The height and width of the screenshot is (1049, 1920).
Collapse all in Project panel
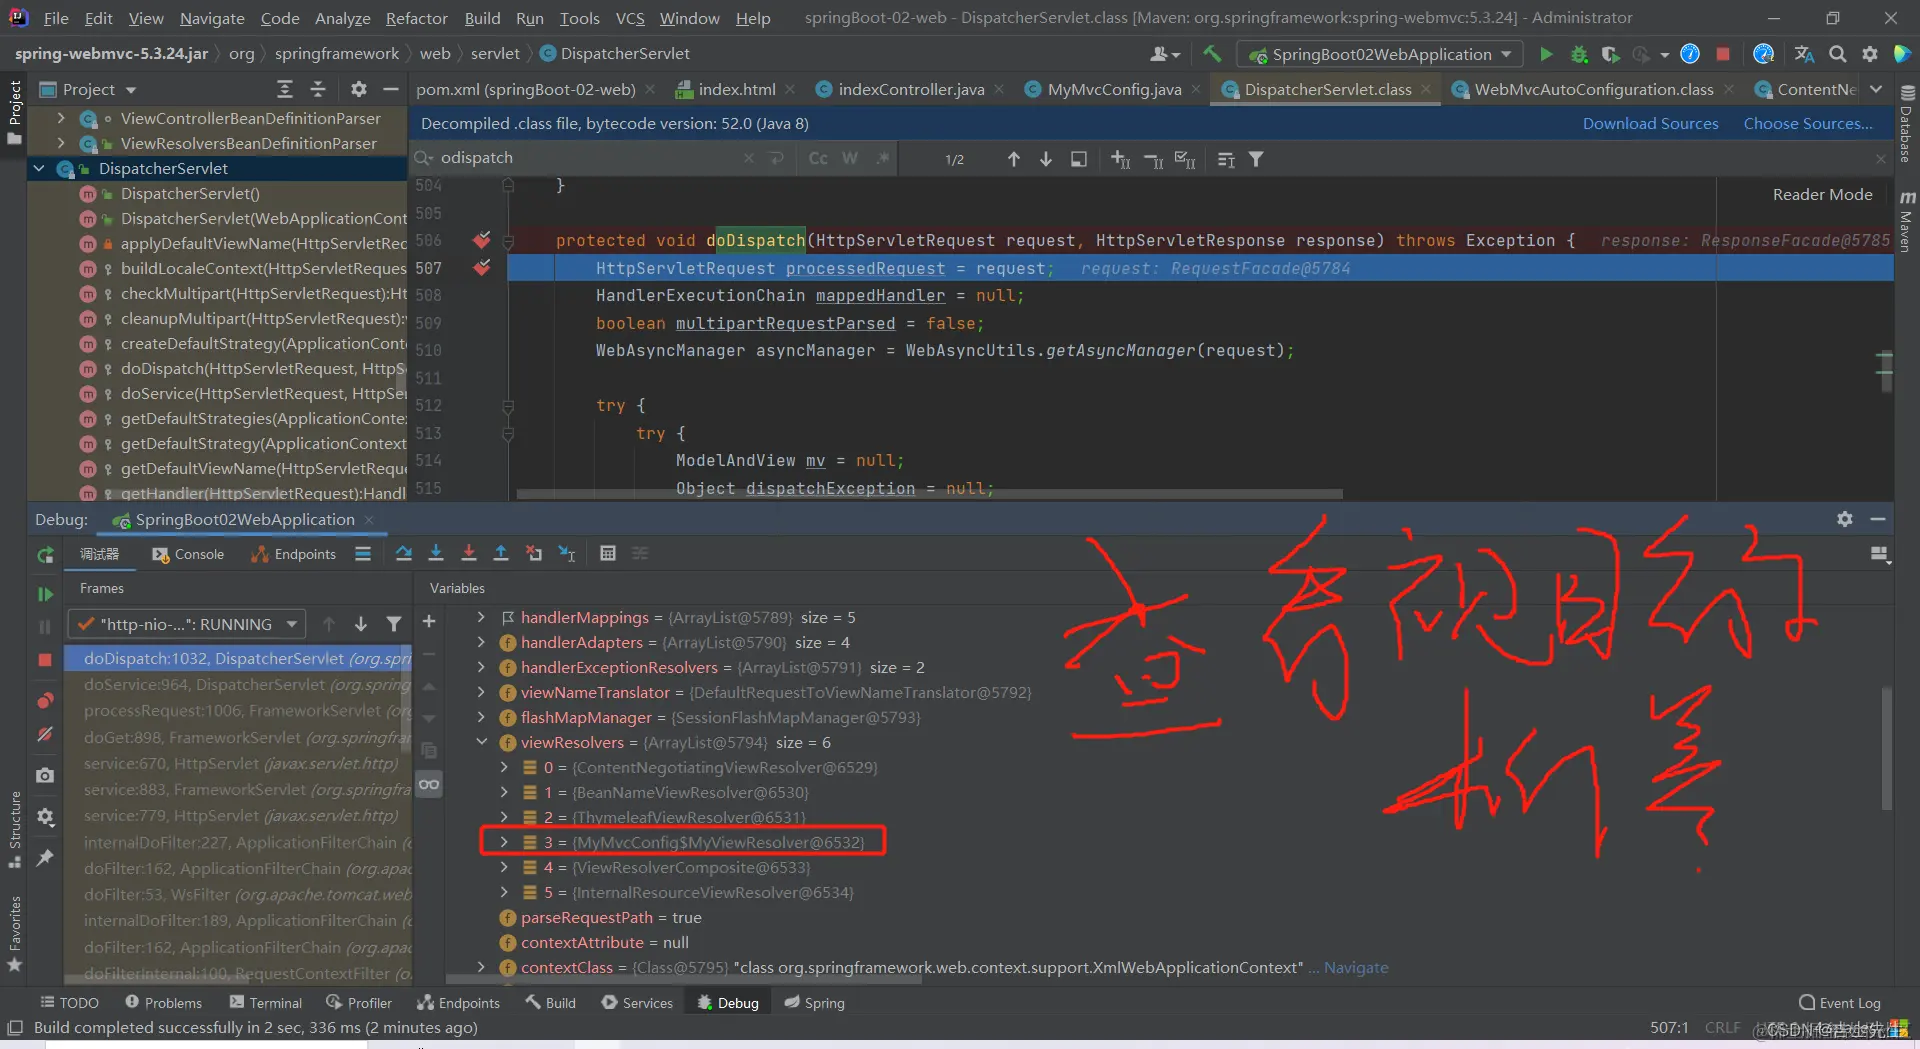[x=318, y=90]
